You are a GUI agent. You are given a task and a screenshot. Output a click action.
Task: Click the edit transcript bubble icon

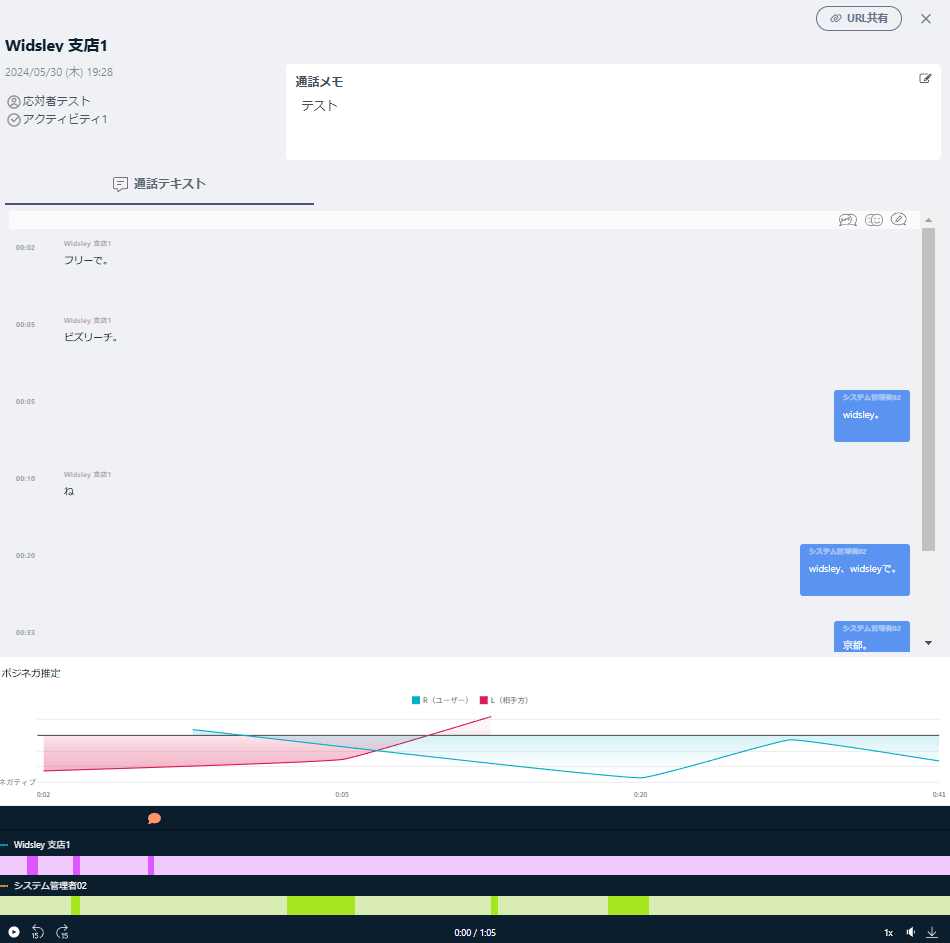coord(899,220)
